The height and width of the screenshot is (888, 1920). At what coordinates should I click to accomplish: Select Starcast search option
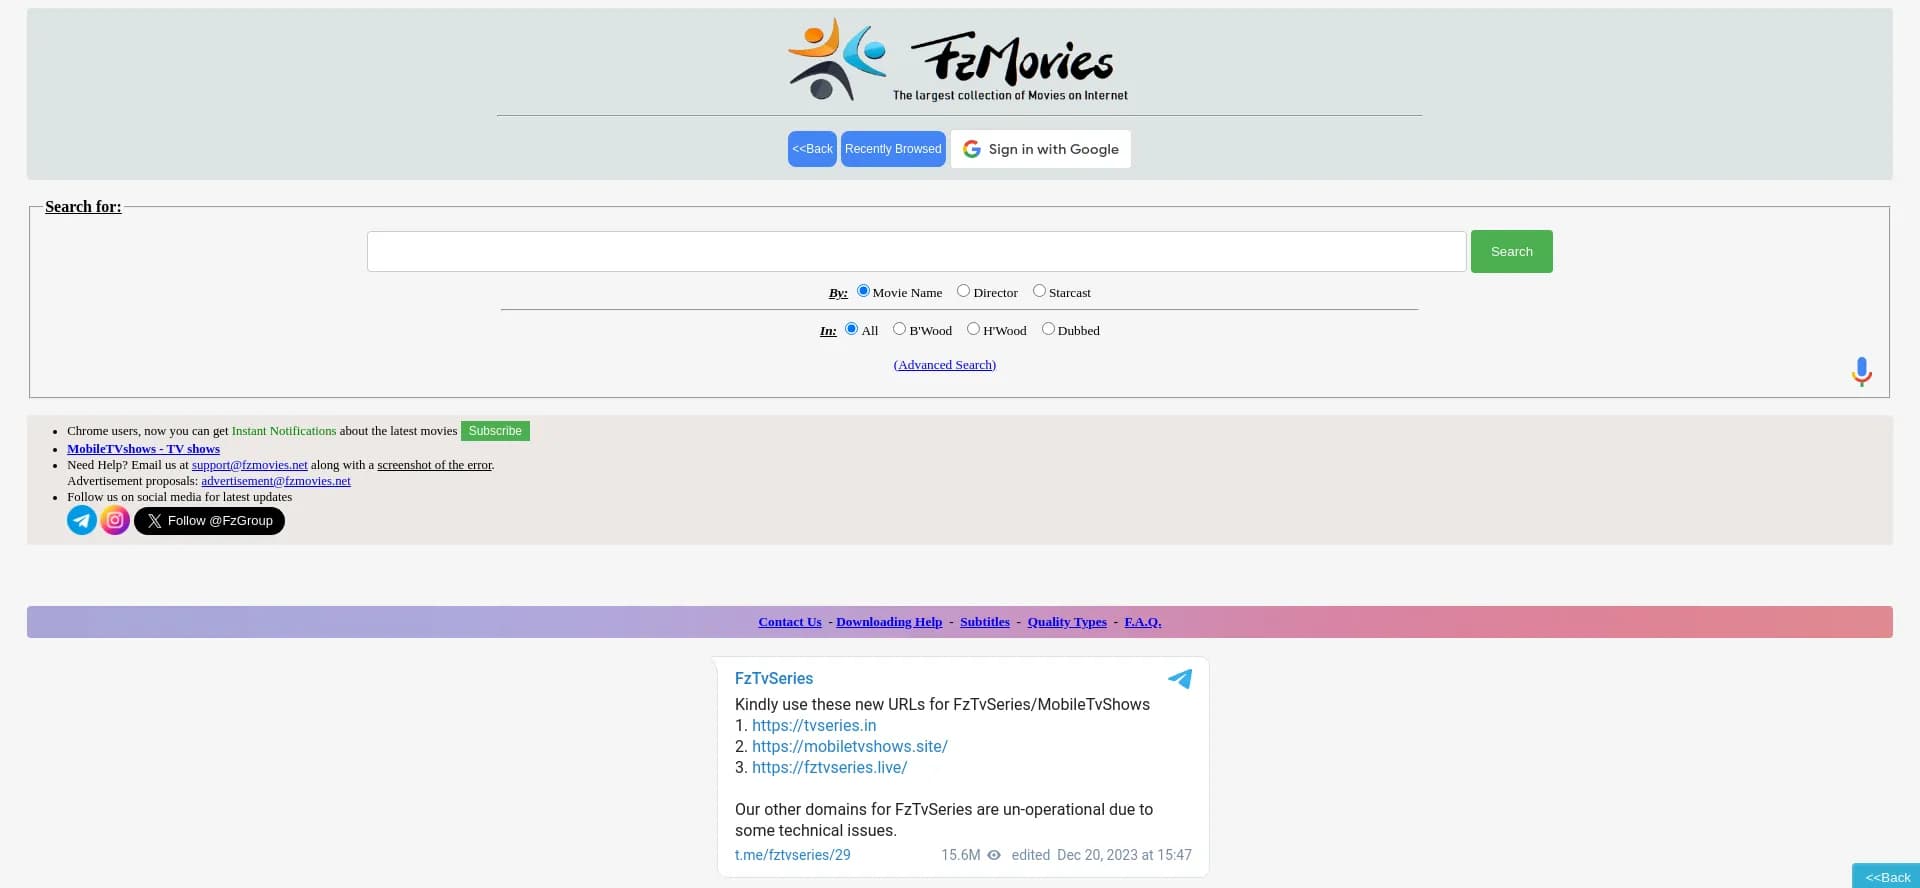[1039, 291]
